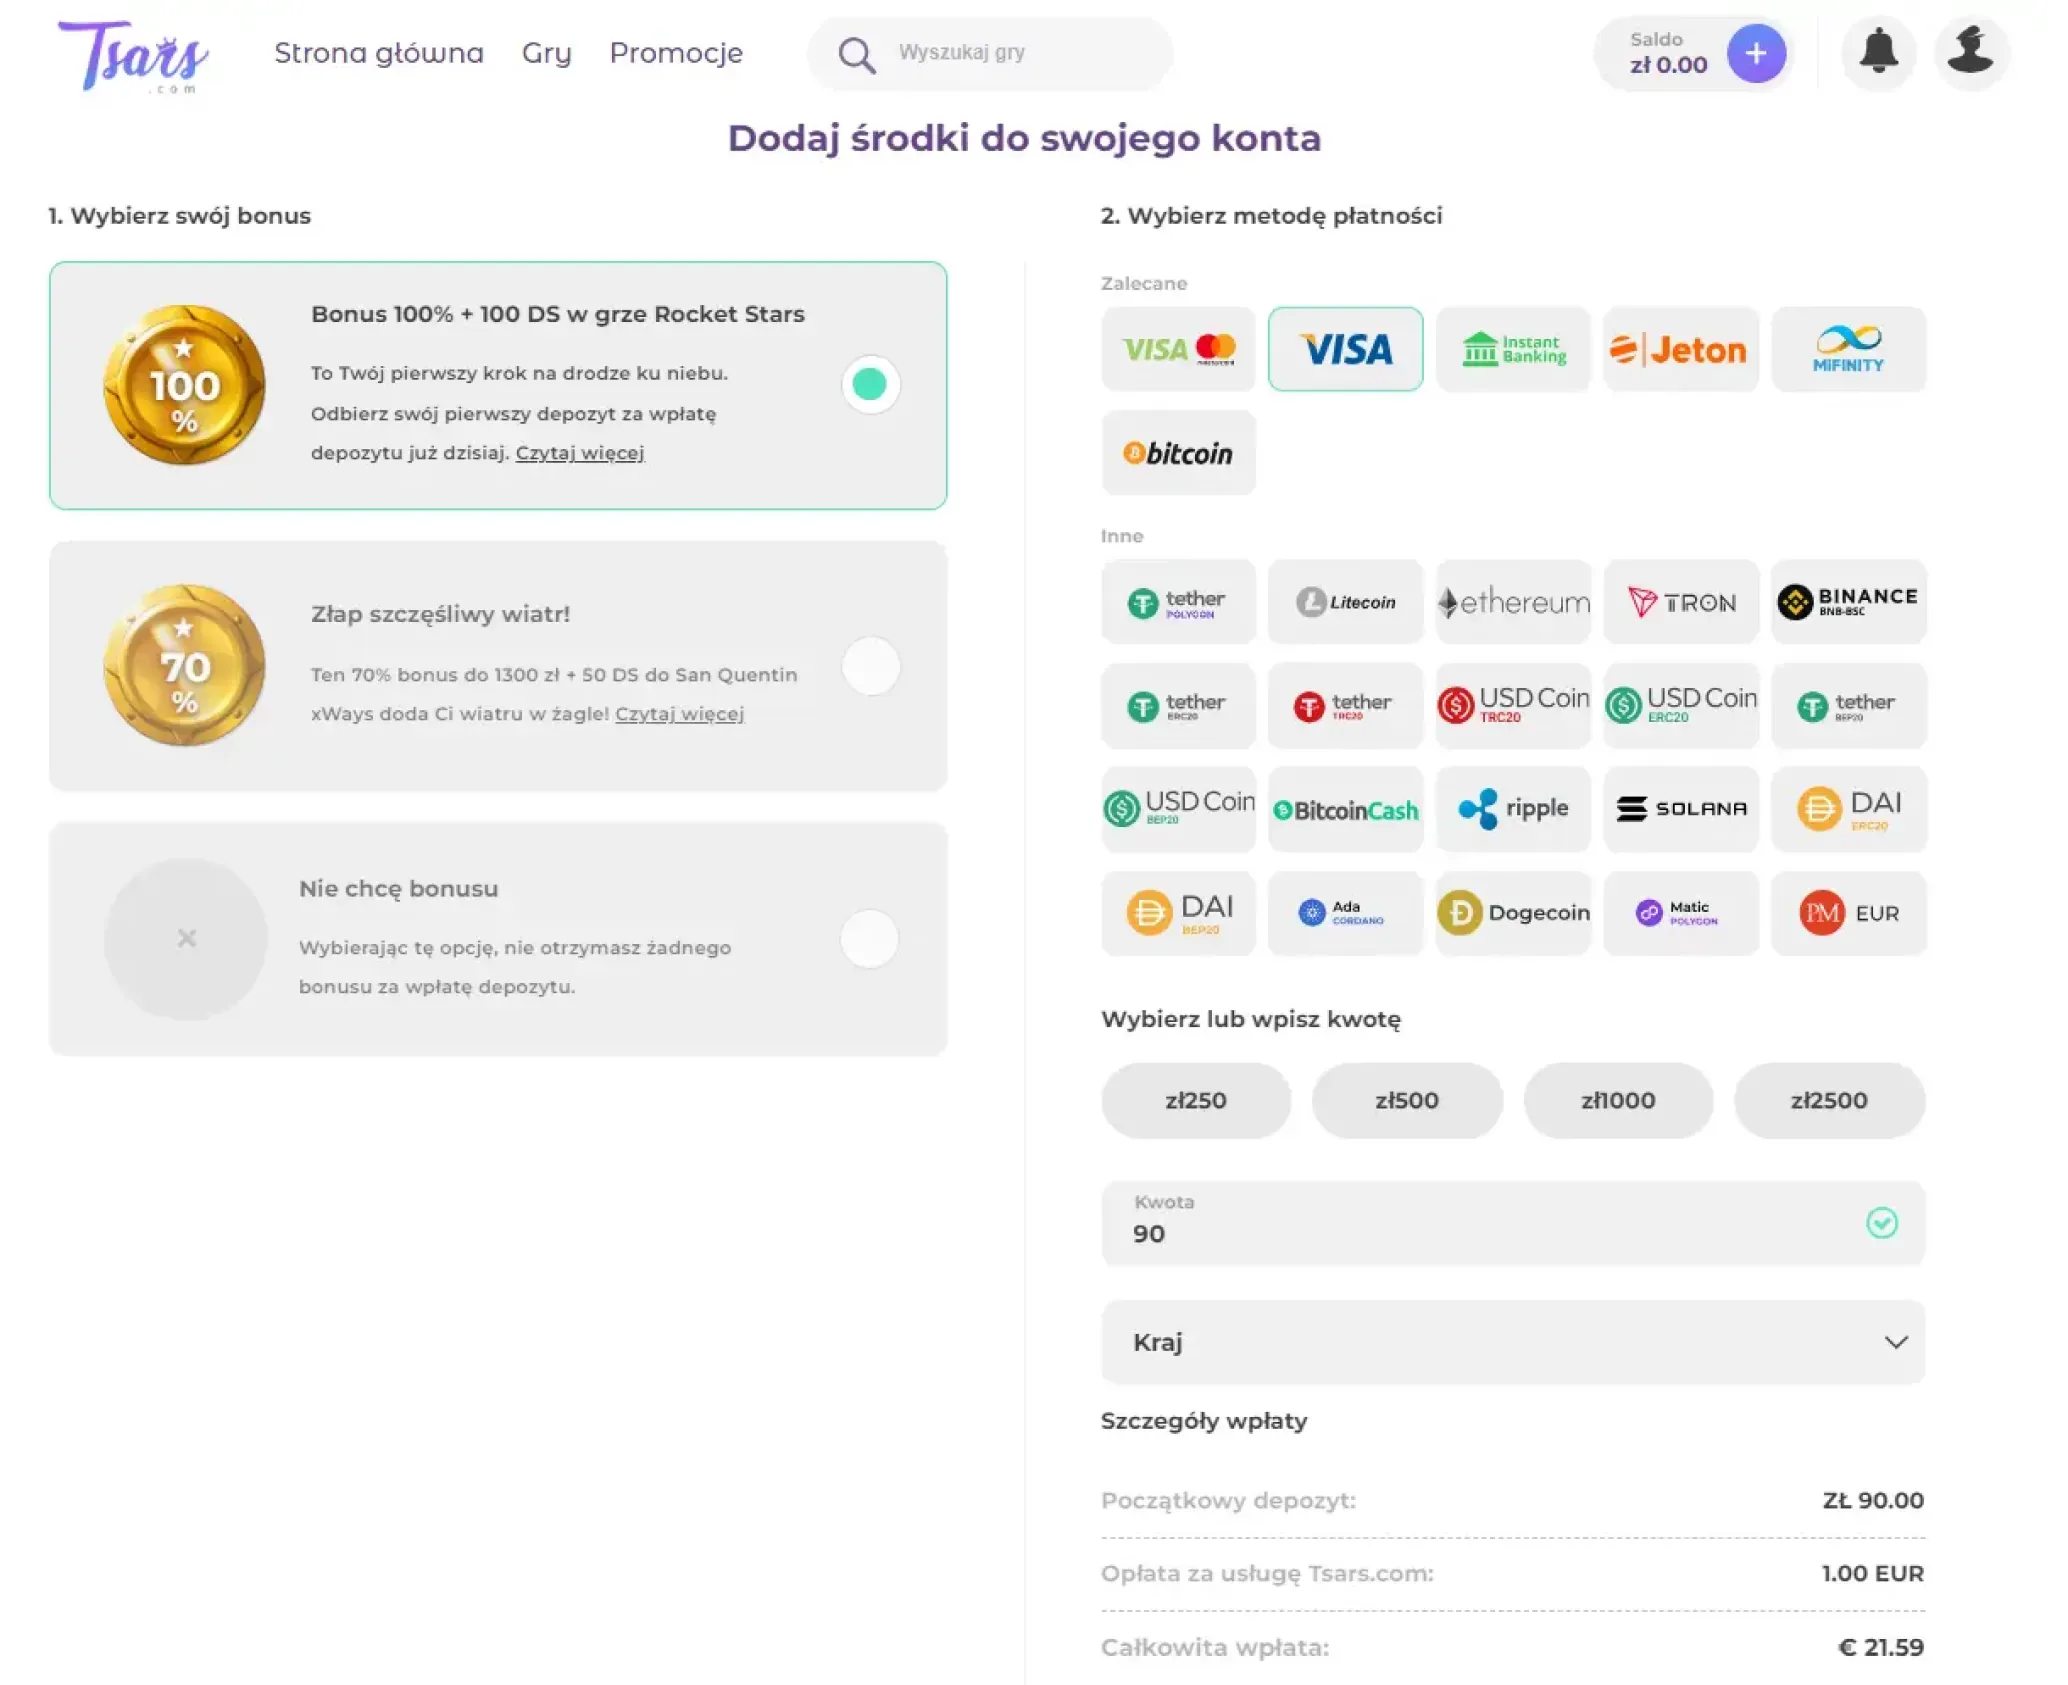Viewport: 2068px width, 1685px height.
Task: Select the Visa Mastercard payment method
Action: pos(1178,349)
